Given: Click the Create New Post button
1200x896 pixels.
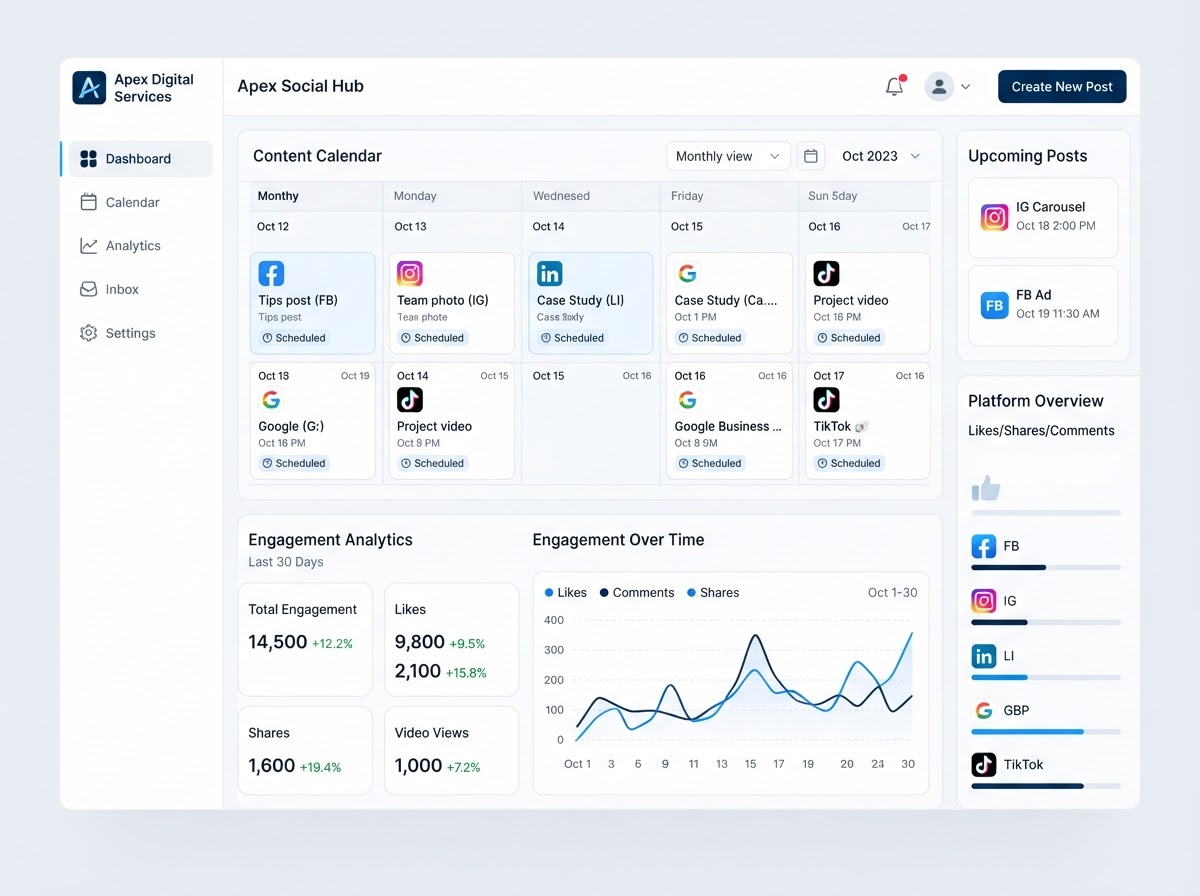Looking at the screenshot, I should click(x=1062, y=86).
